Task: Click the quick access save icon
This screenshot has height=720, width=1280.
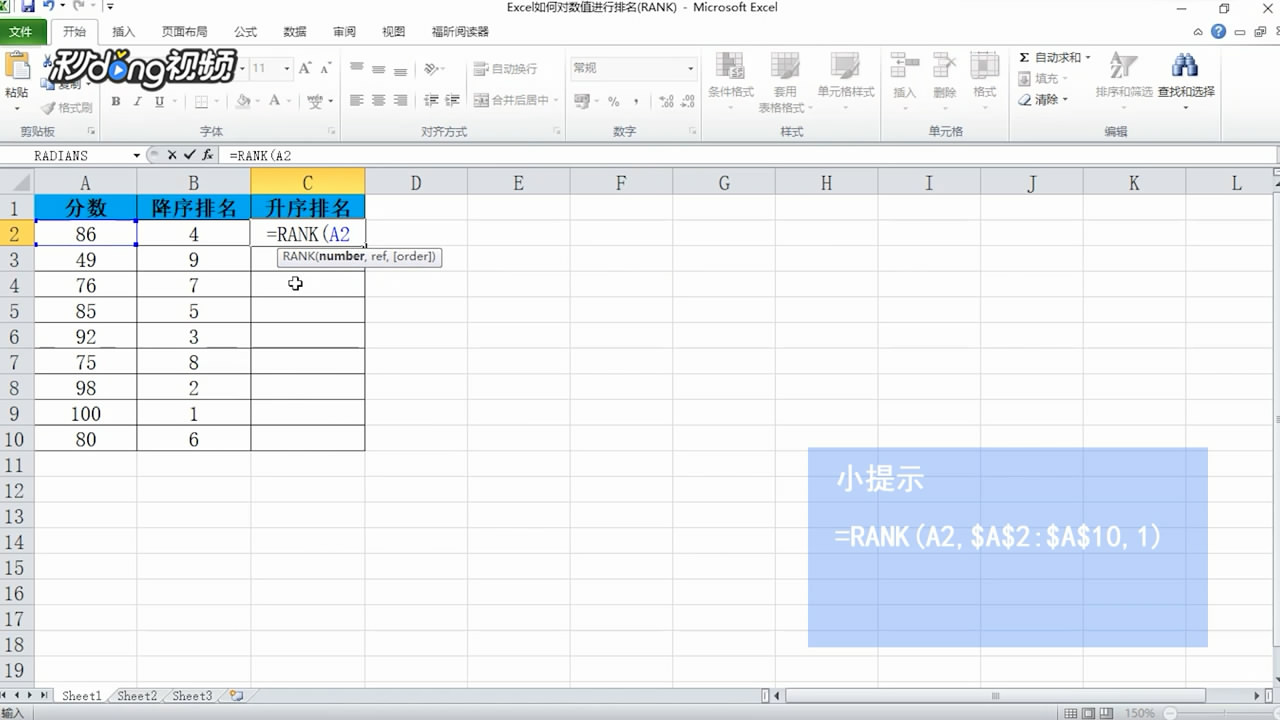Action: tap(28, 7)
